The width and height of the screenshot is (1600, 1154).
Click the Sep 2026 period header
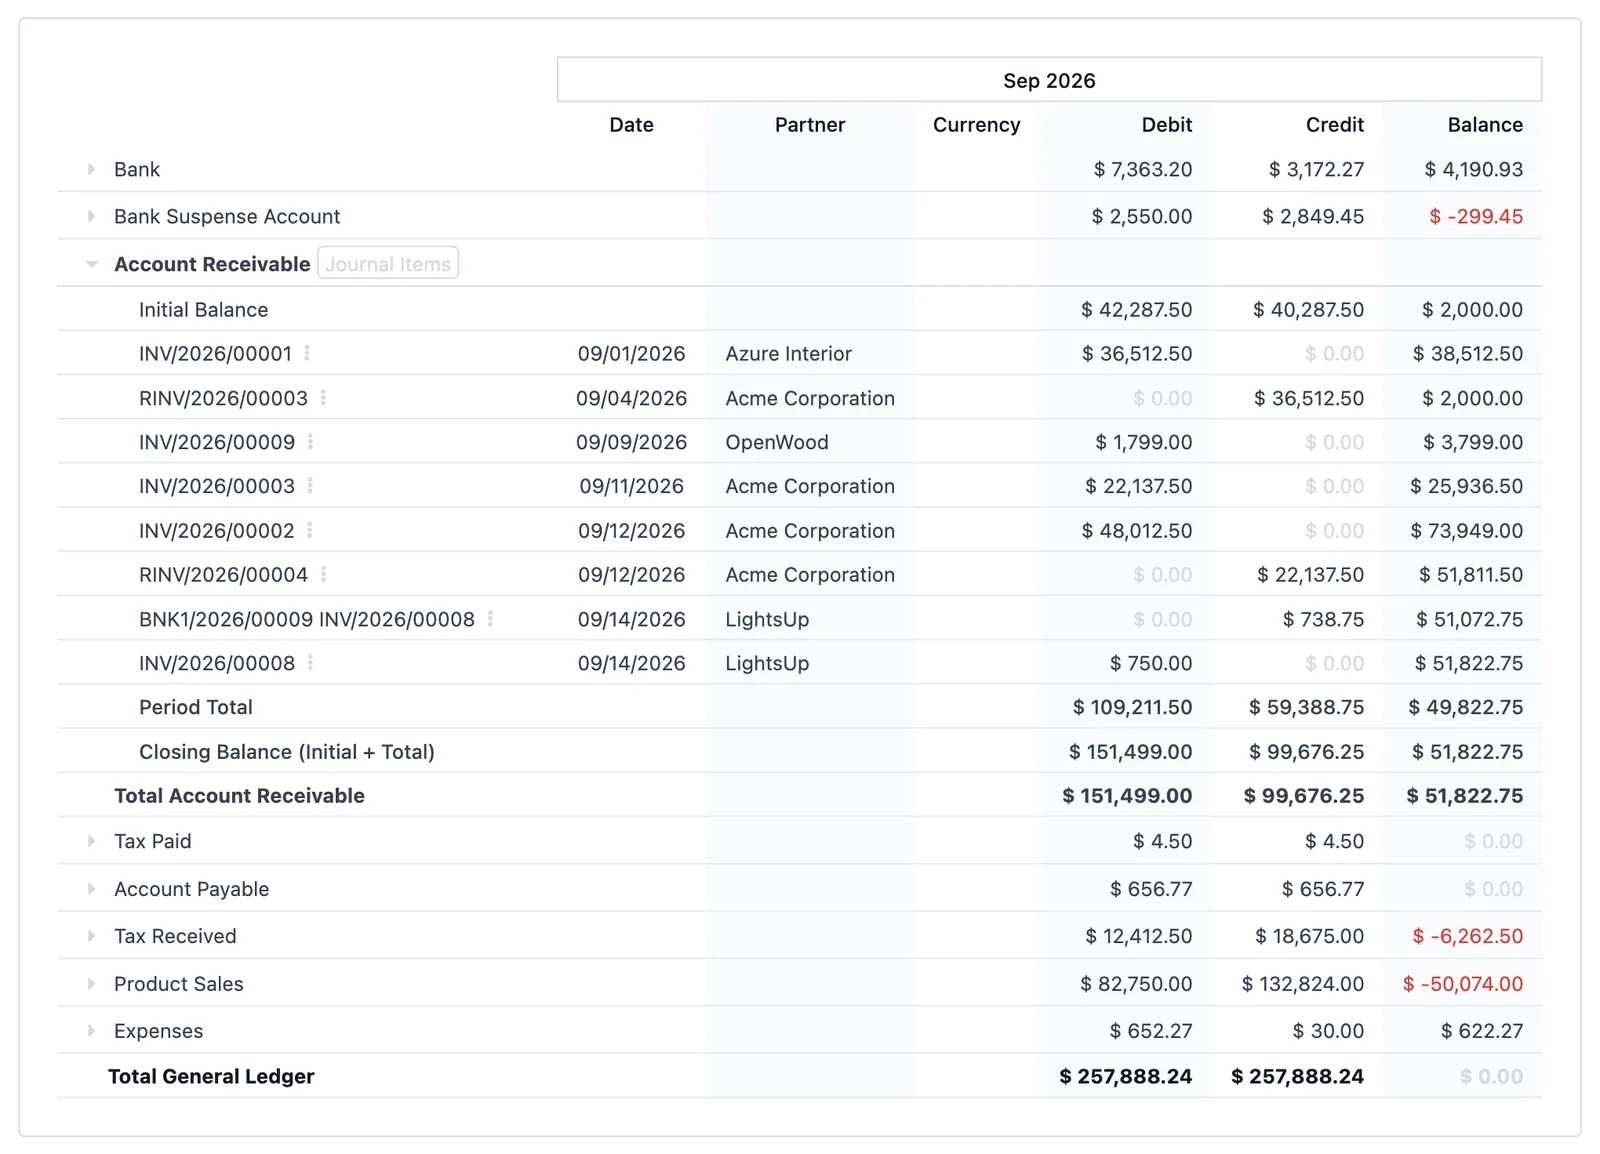pyautogui.click(x=1049, y=80)
